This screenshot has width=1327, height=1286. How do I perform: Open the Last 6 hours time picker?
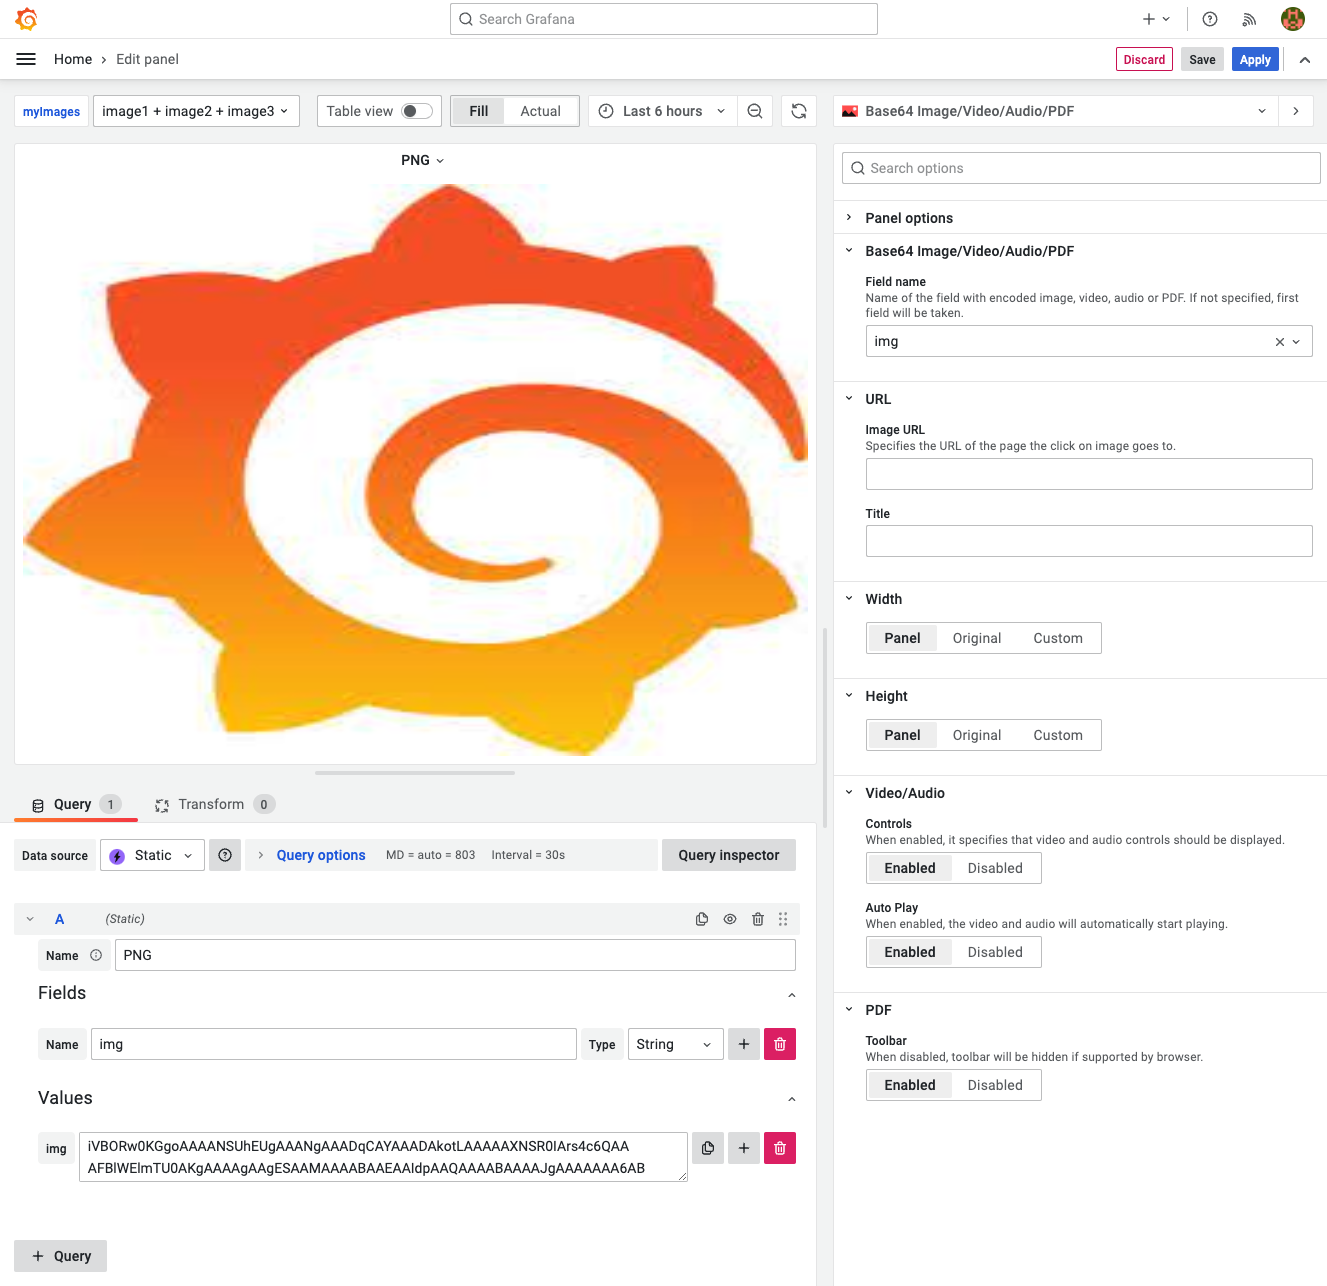point(663,111)
